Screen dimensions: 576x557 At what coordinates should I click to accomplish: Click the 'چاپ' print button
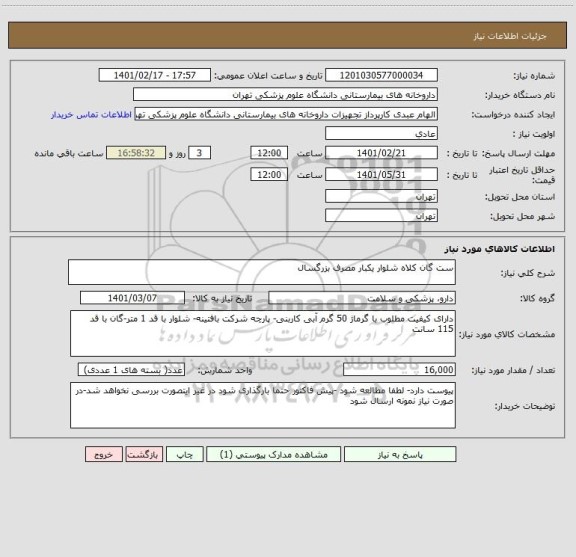pyautogui.click(x=184, y=454)
